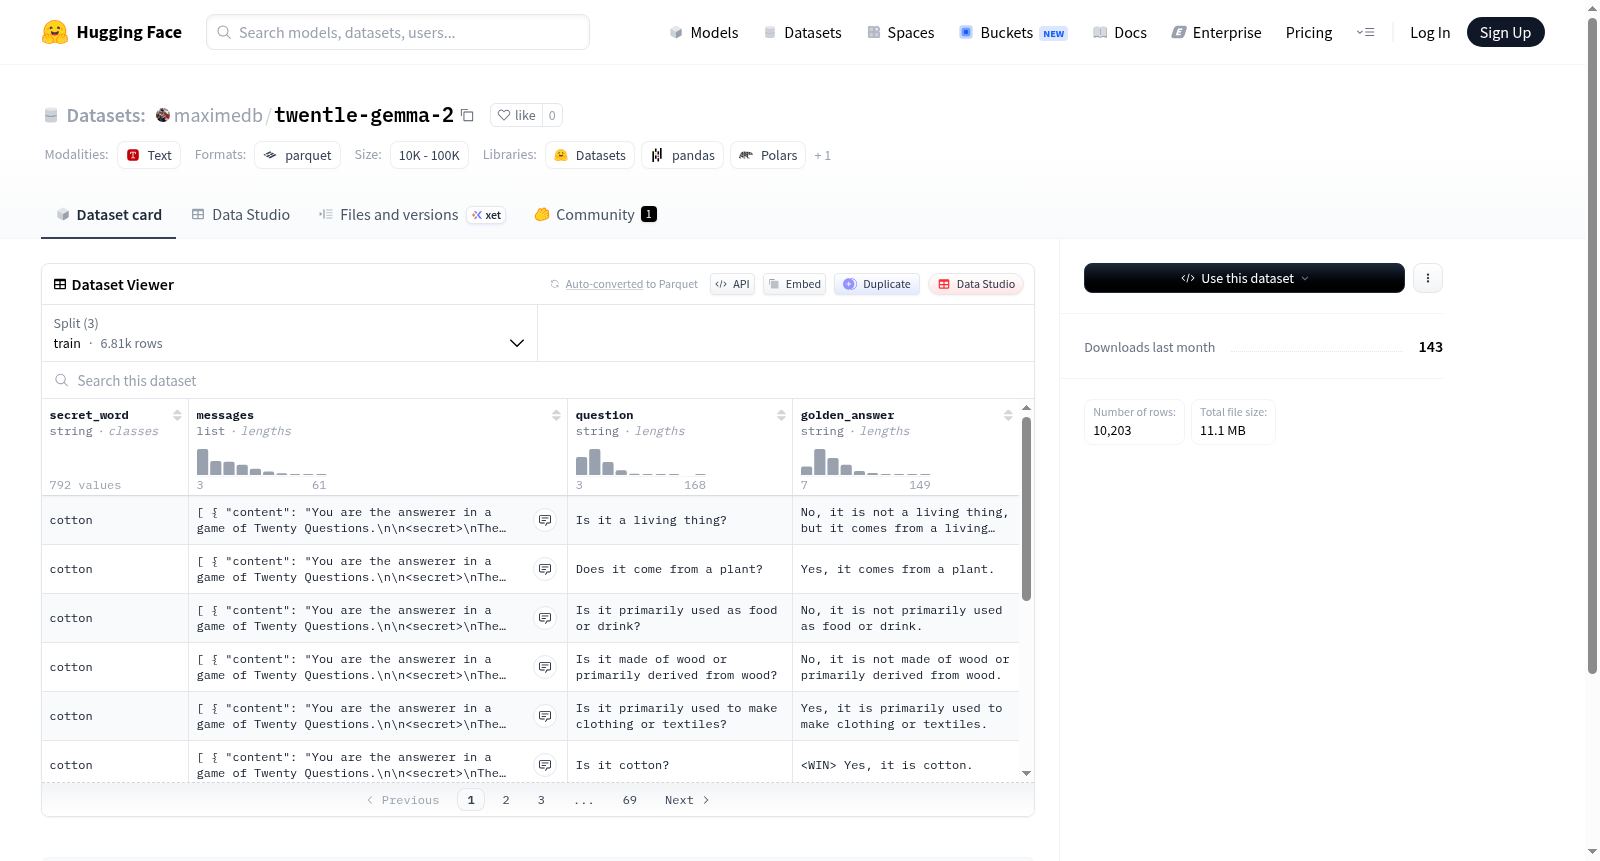The image size is (1600, 861).
Task: Click the messages lengths histogram
Action: click(262, 462)
